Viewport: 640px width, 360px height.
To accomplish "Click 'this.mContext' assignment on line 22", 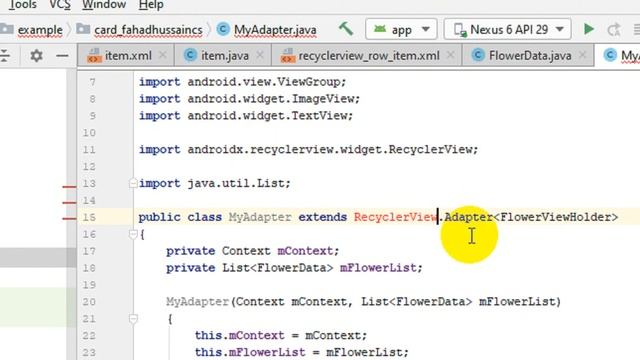I will tap(240, 336).
